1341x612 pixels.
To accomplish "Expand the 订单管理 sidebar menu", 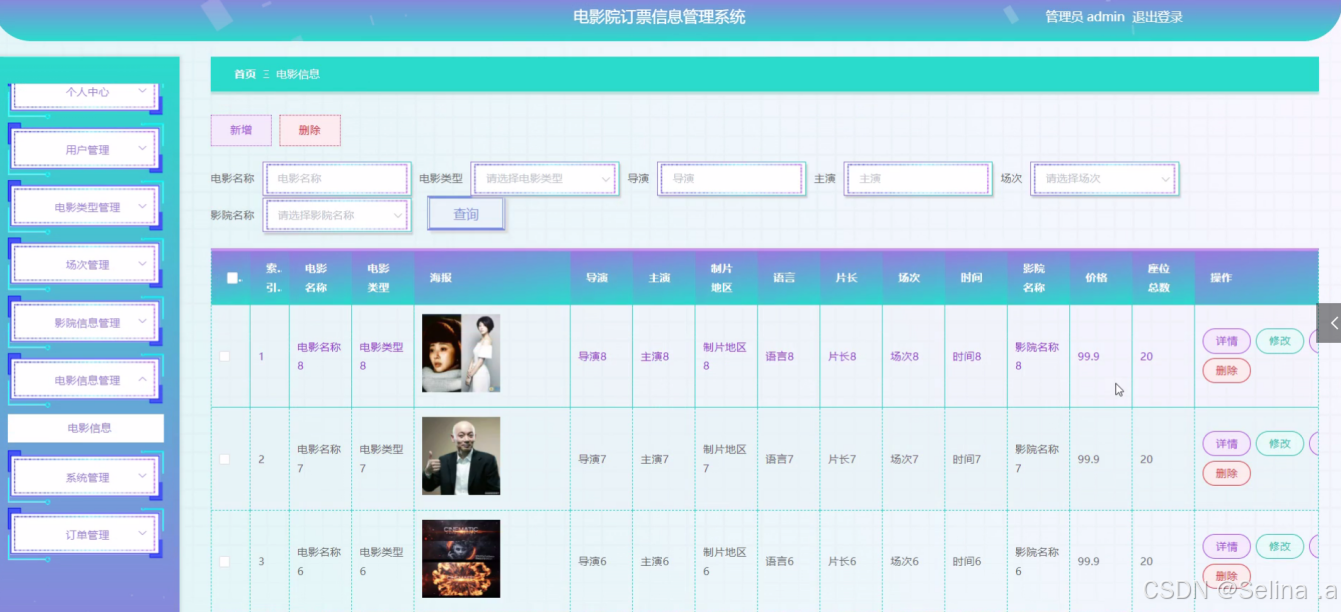I will pos(85,535).
